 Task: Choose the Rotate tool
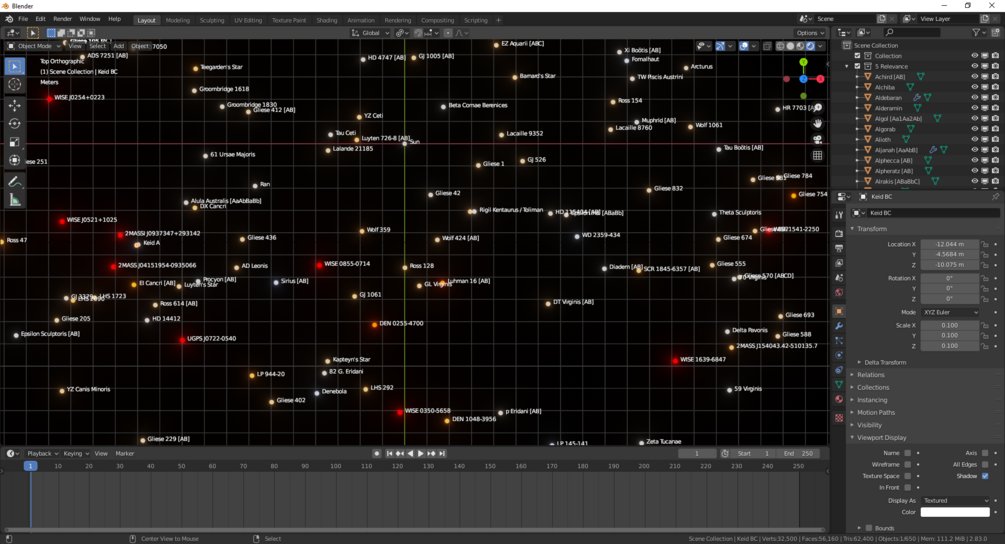(15, 124)
